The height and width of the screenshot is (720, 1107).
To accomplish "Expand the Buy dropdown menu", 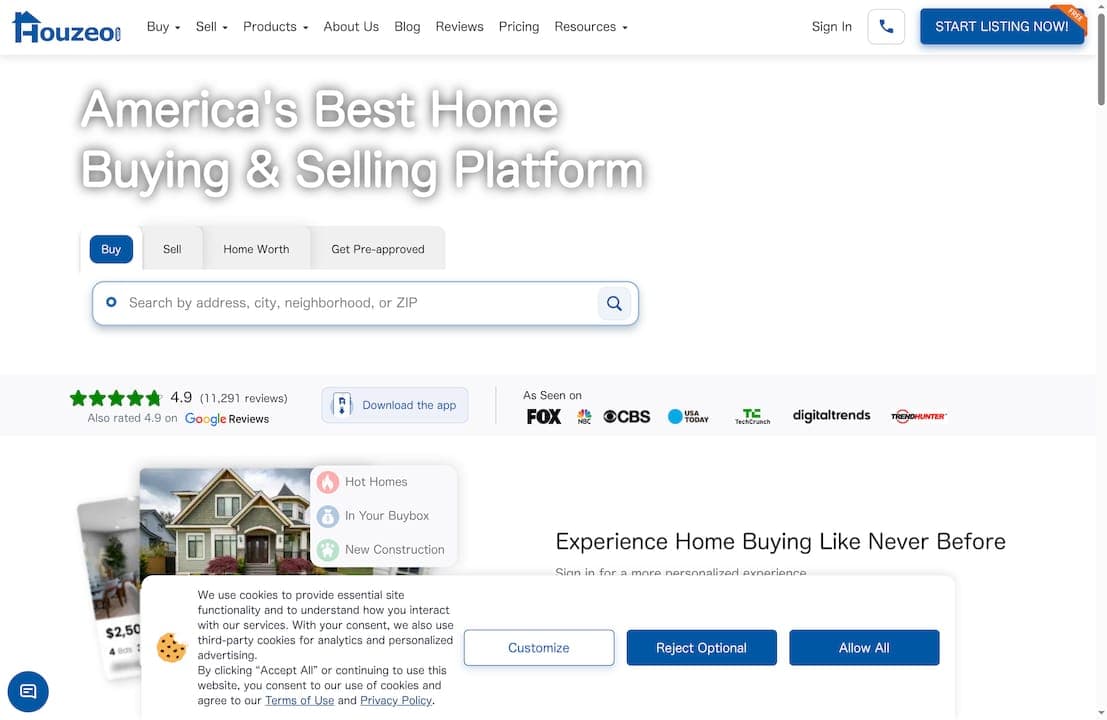I will 163,27.
